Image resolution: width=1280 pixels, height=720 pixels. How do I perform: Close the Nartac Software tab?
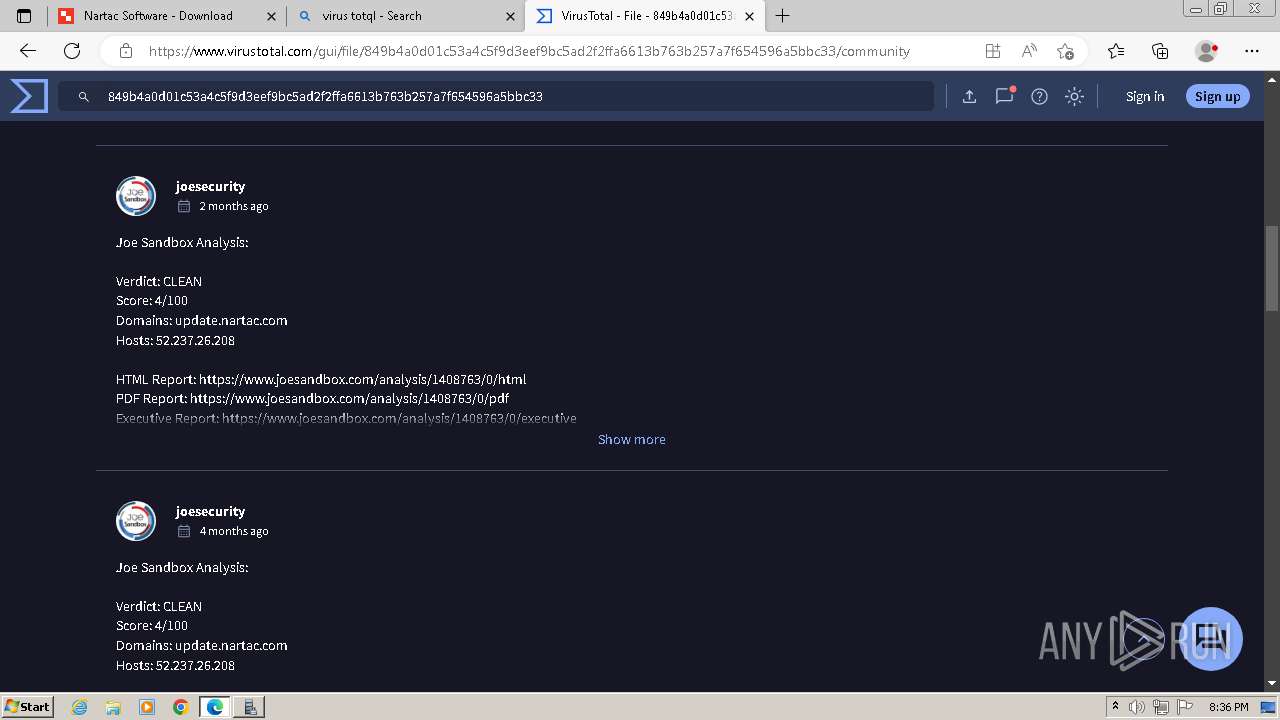pos(271,16)
